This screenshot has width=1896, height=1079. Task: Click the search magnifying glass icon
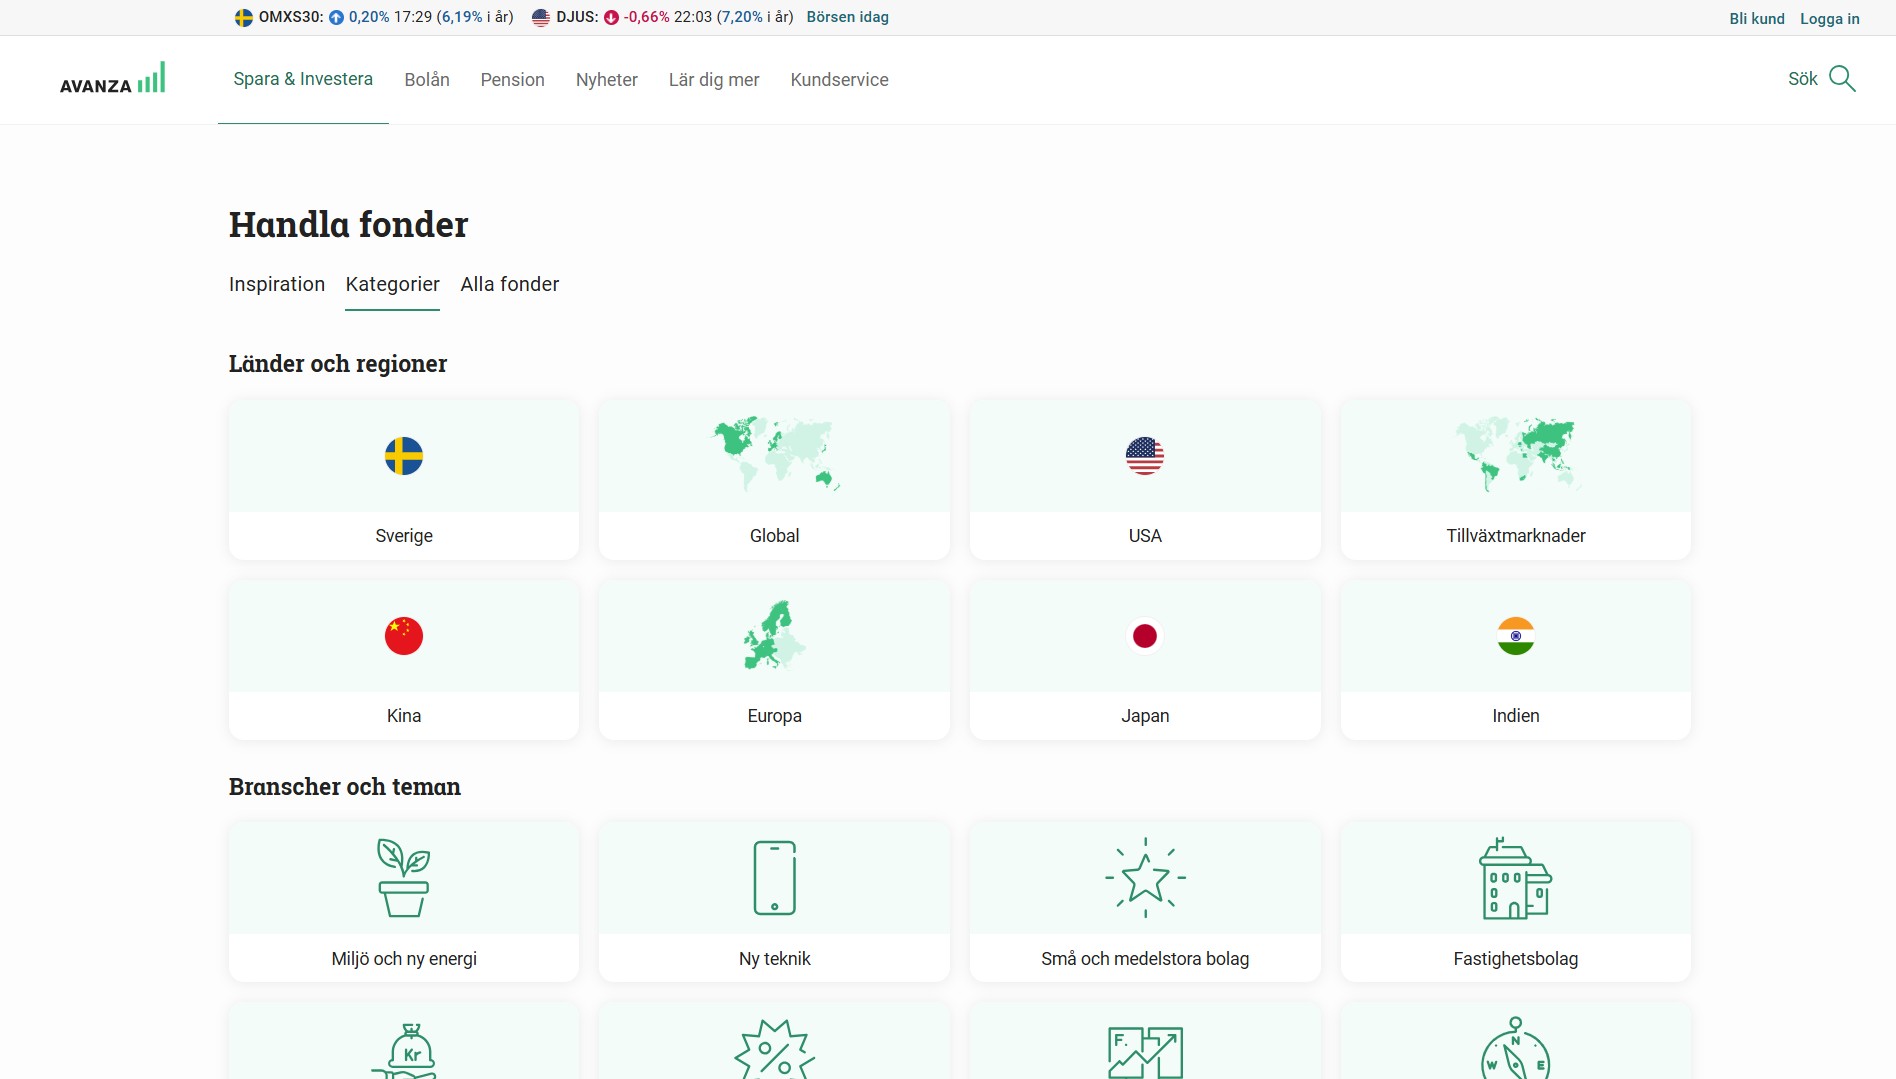pyautogui.click(x=1842, y=79)
